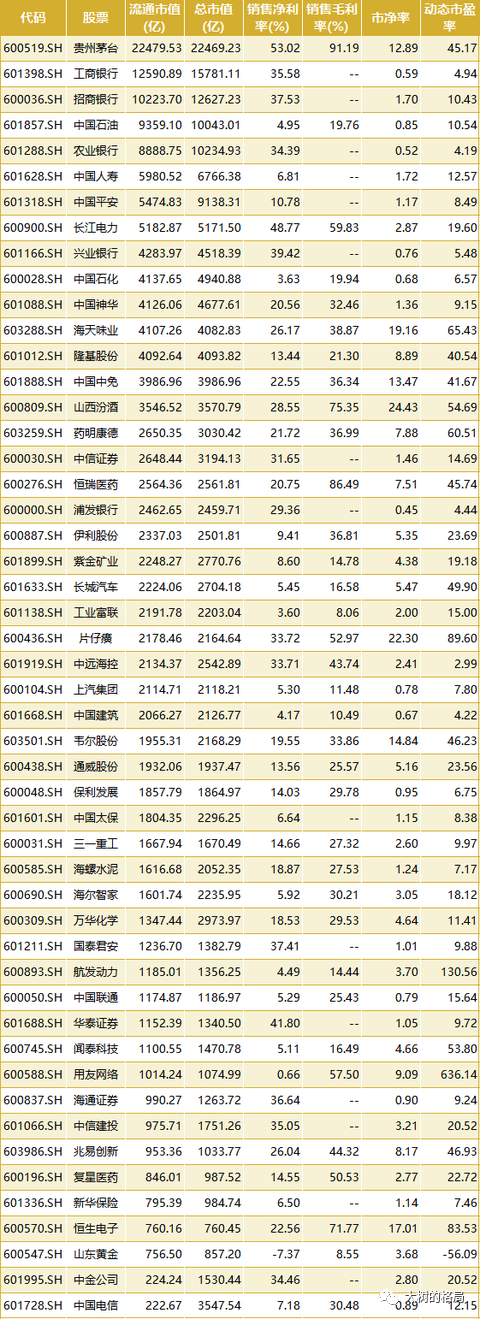Click the 动态市盈率 column header

click(x=449, y=18)
